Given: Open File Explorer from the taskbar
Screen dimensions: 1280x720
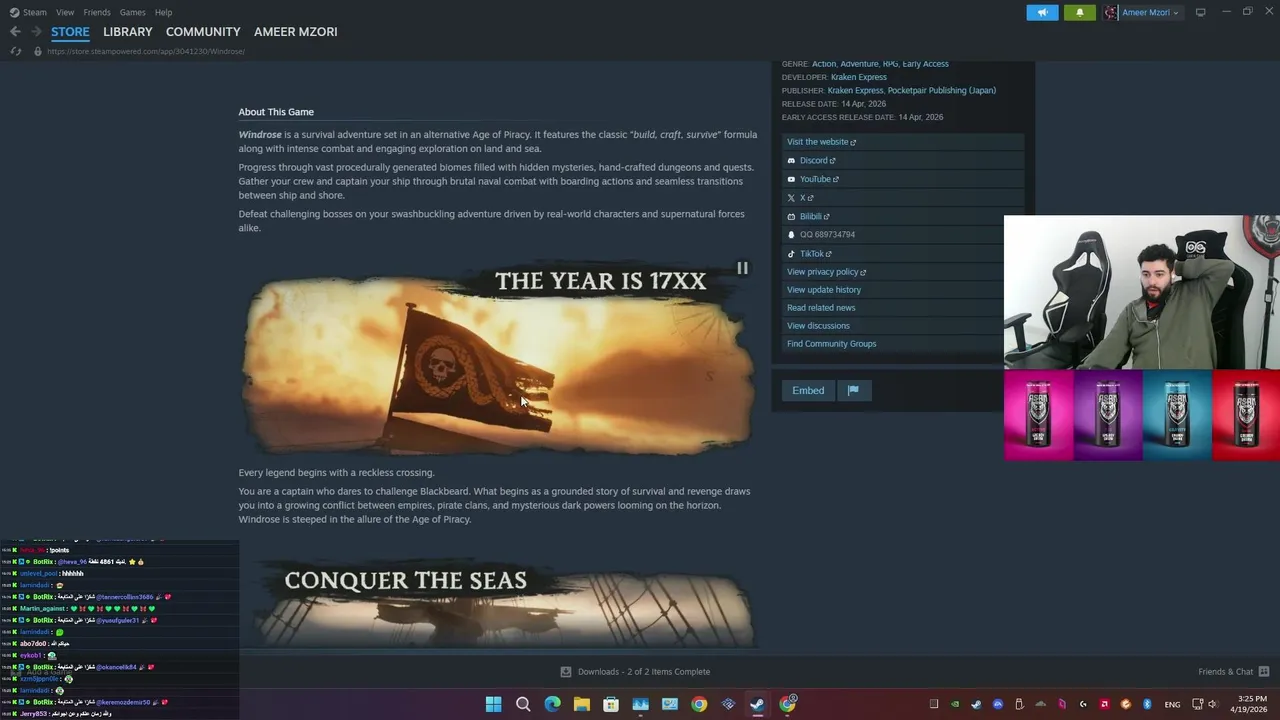Looking at the screenshot, I should coord(581,704).
